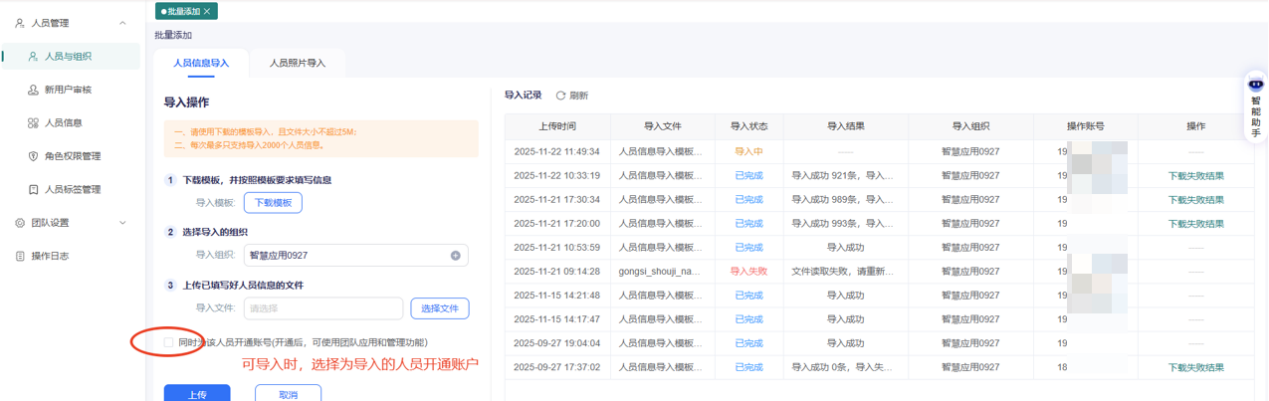This screenshot has width=1269, height=401.
Task: Open 新用户审核 via its sidebar icon
Action: click(x=33, y=89)
